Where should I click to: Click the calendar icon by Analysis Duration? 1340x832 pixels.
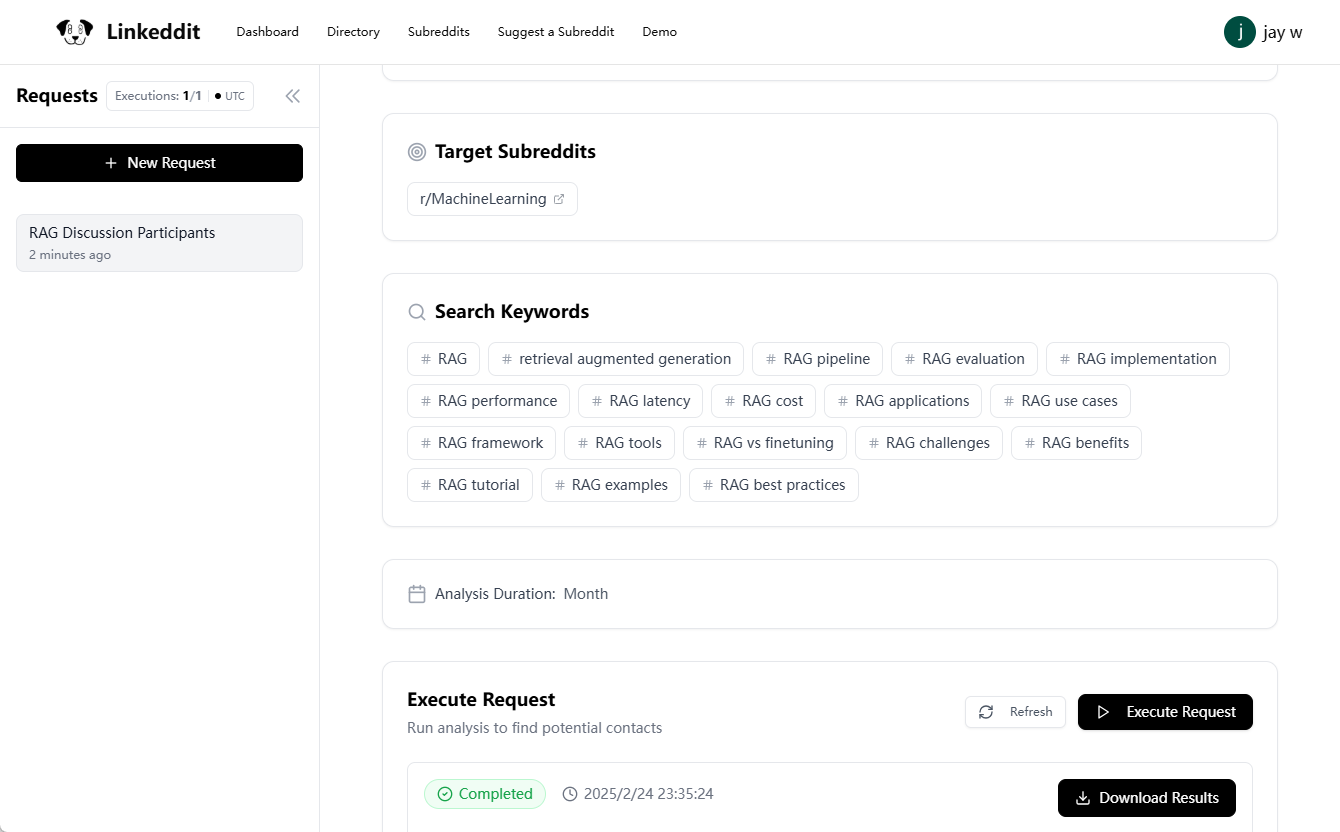417,594
